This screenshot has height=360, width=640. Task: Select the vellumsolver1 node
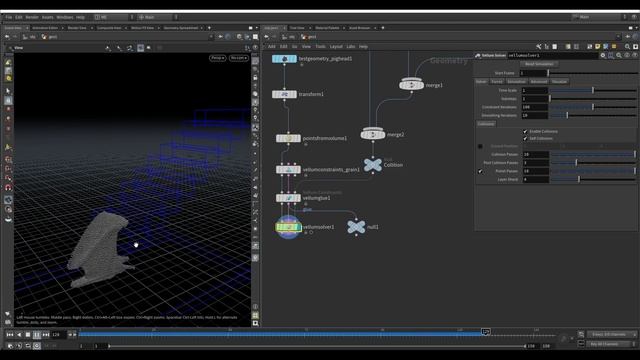coord(288,227)
